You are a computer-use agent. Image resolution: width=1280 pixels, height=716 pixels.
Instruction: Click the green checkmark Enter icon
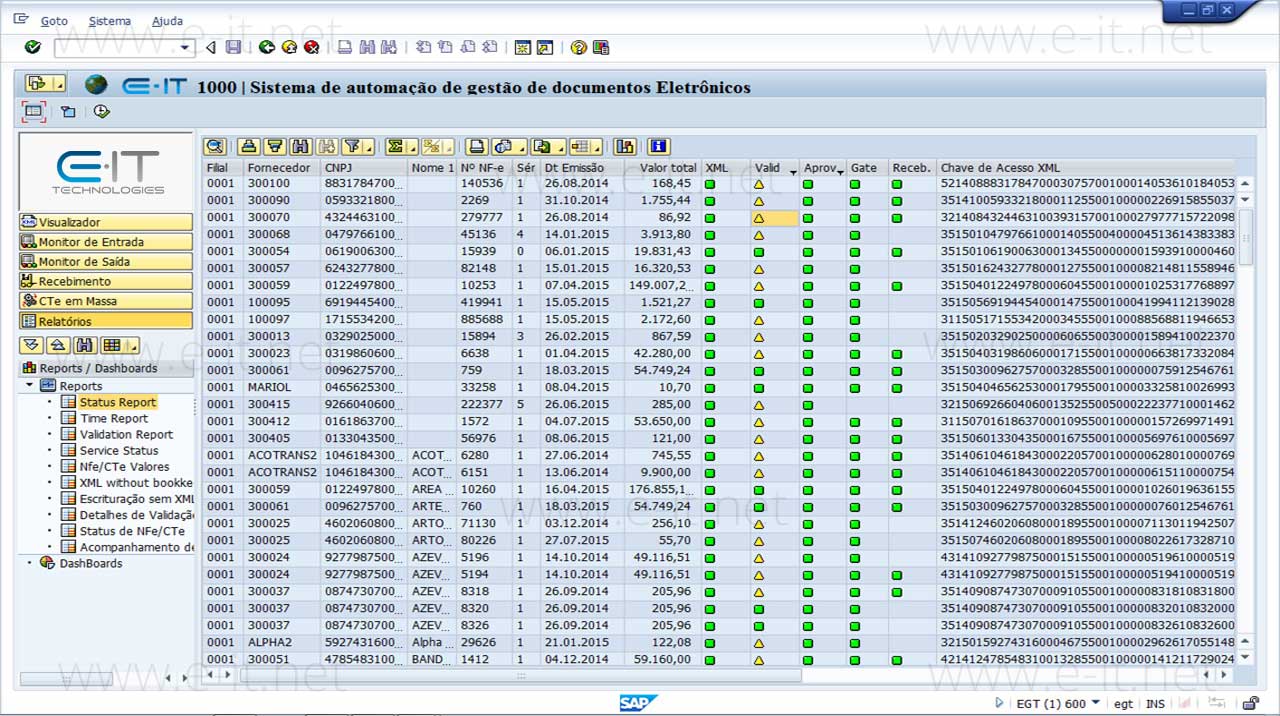[x=33, y=47]
